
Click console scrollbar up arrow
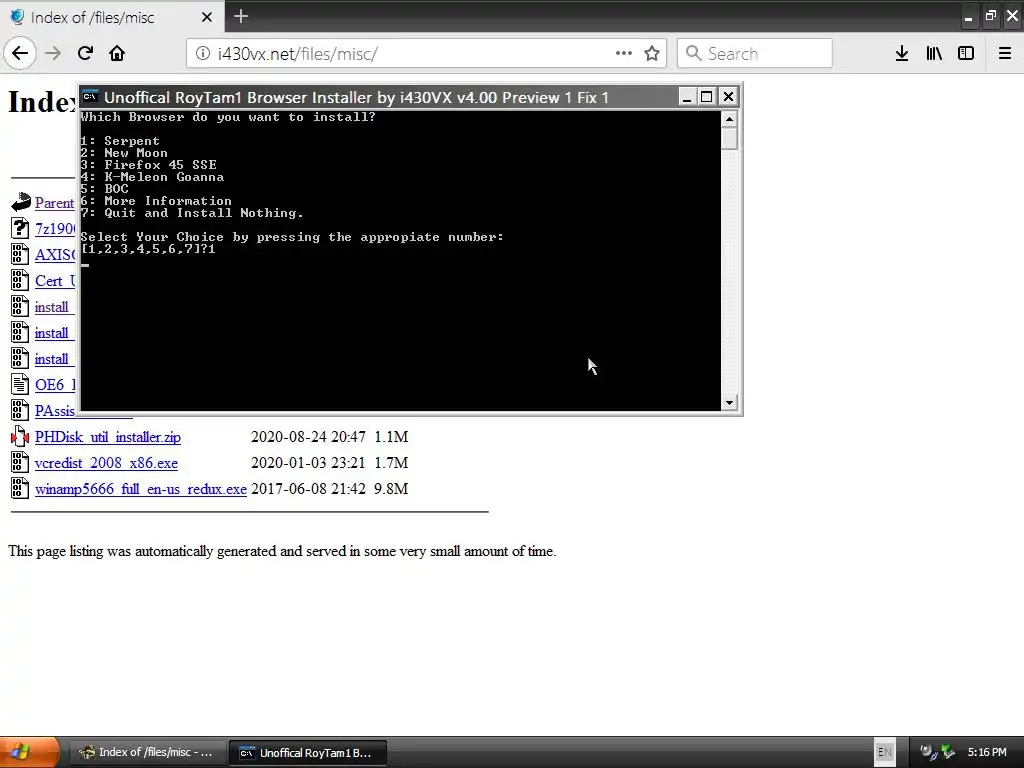[x=729, y=119]
